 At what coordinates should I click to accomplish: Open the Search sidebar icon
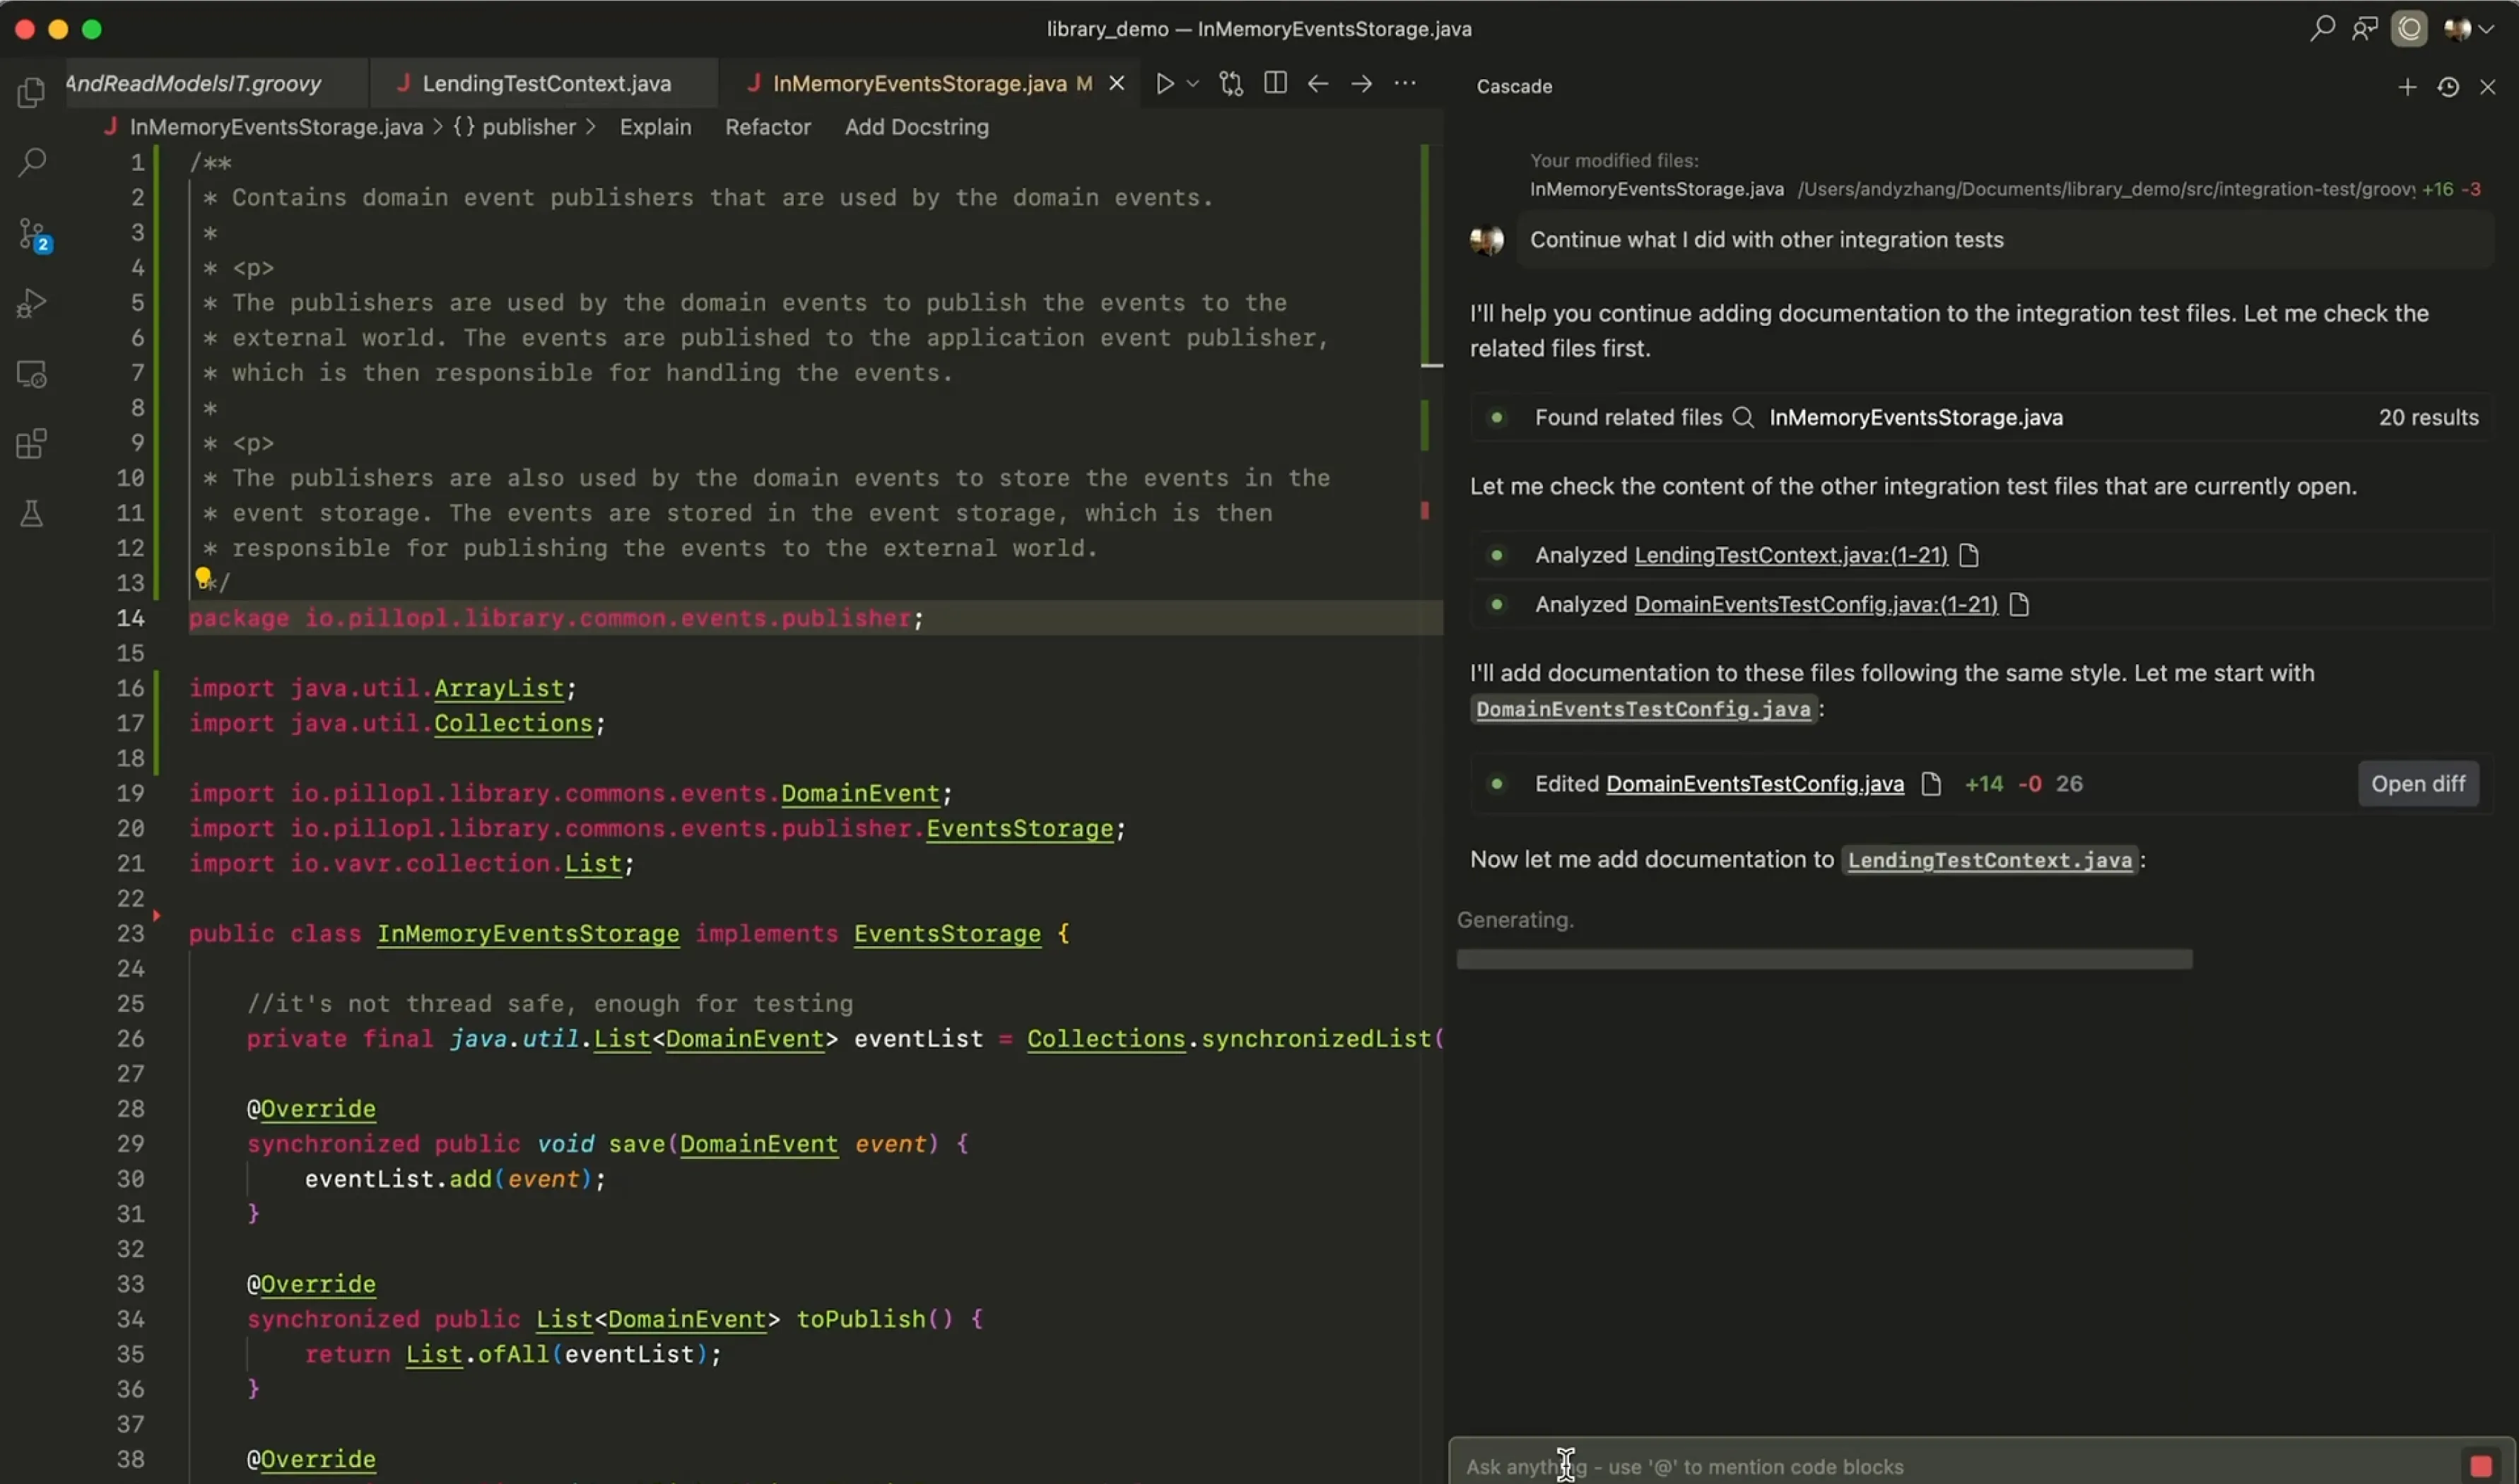coord(31,162)
